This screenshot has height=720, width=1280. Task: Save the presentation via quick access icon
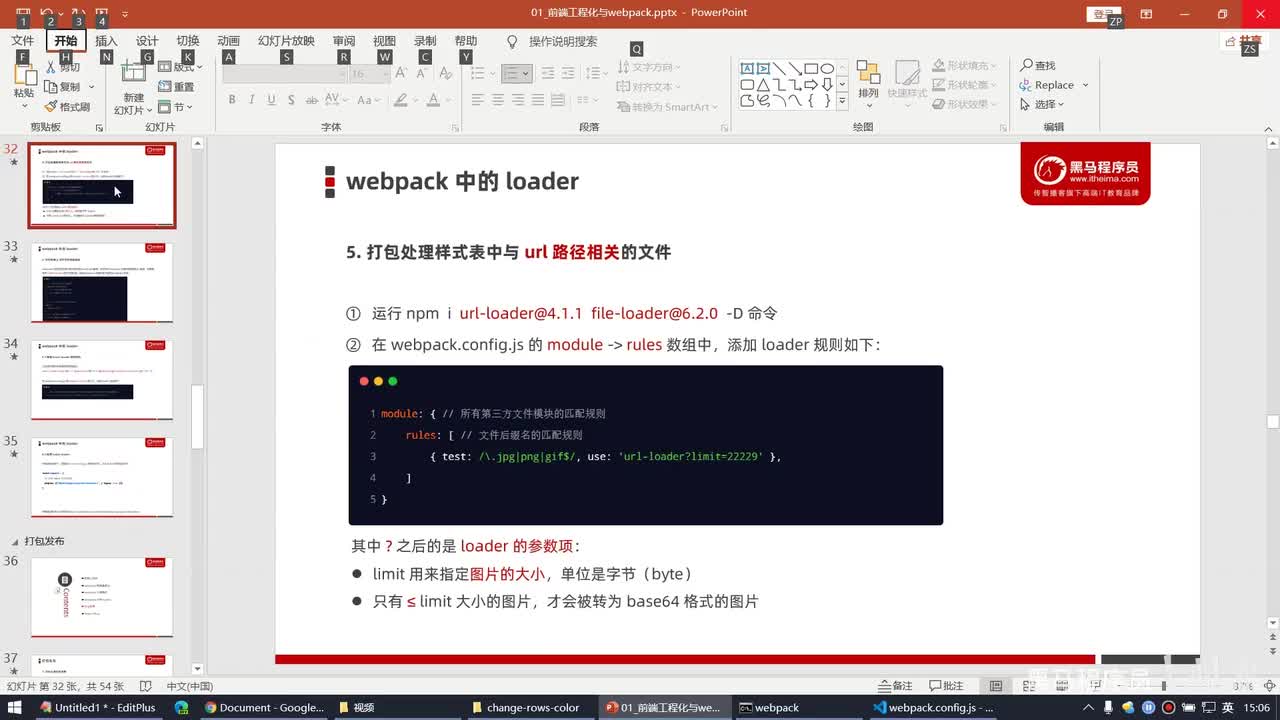(23, 13)
